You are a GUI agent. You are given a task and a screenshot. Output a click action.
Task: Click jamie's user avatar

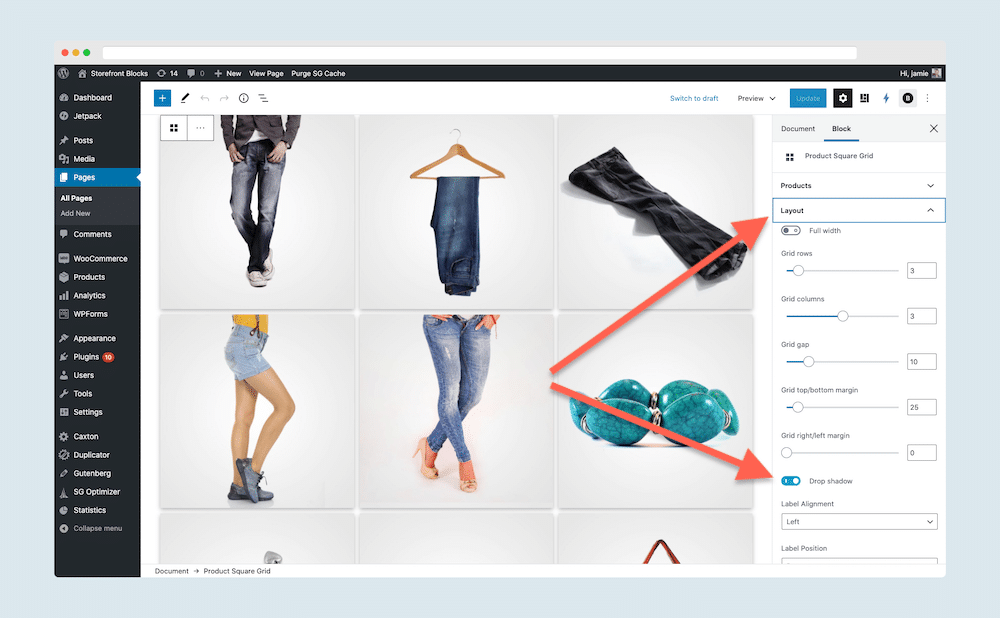coord(936,73)
